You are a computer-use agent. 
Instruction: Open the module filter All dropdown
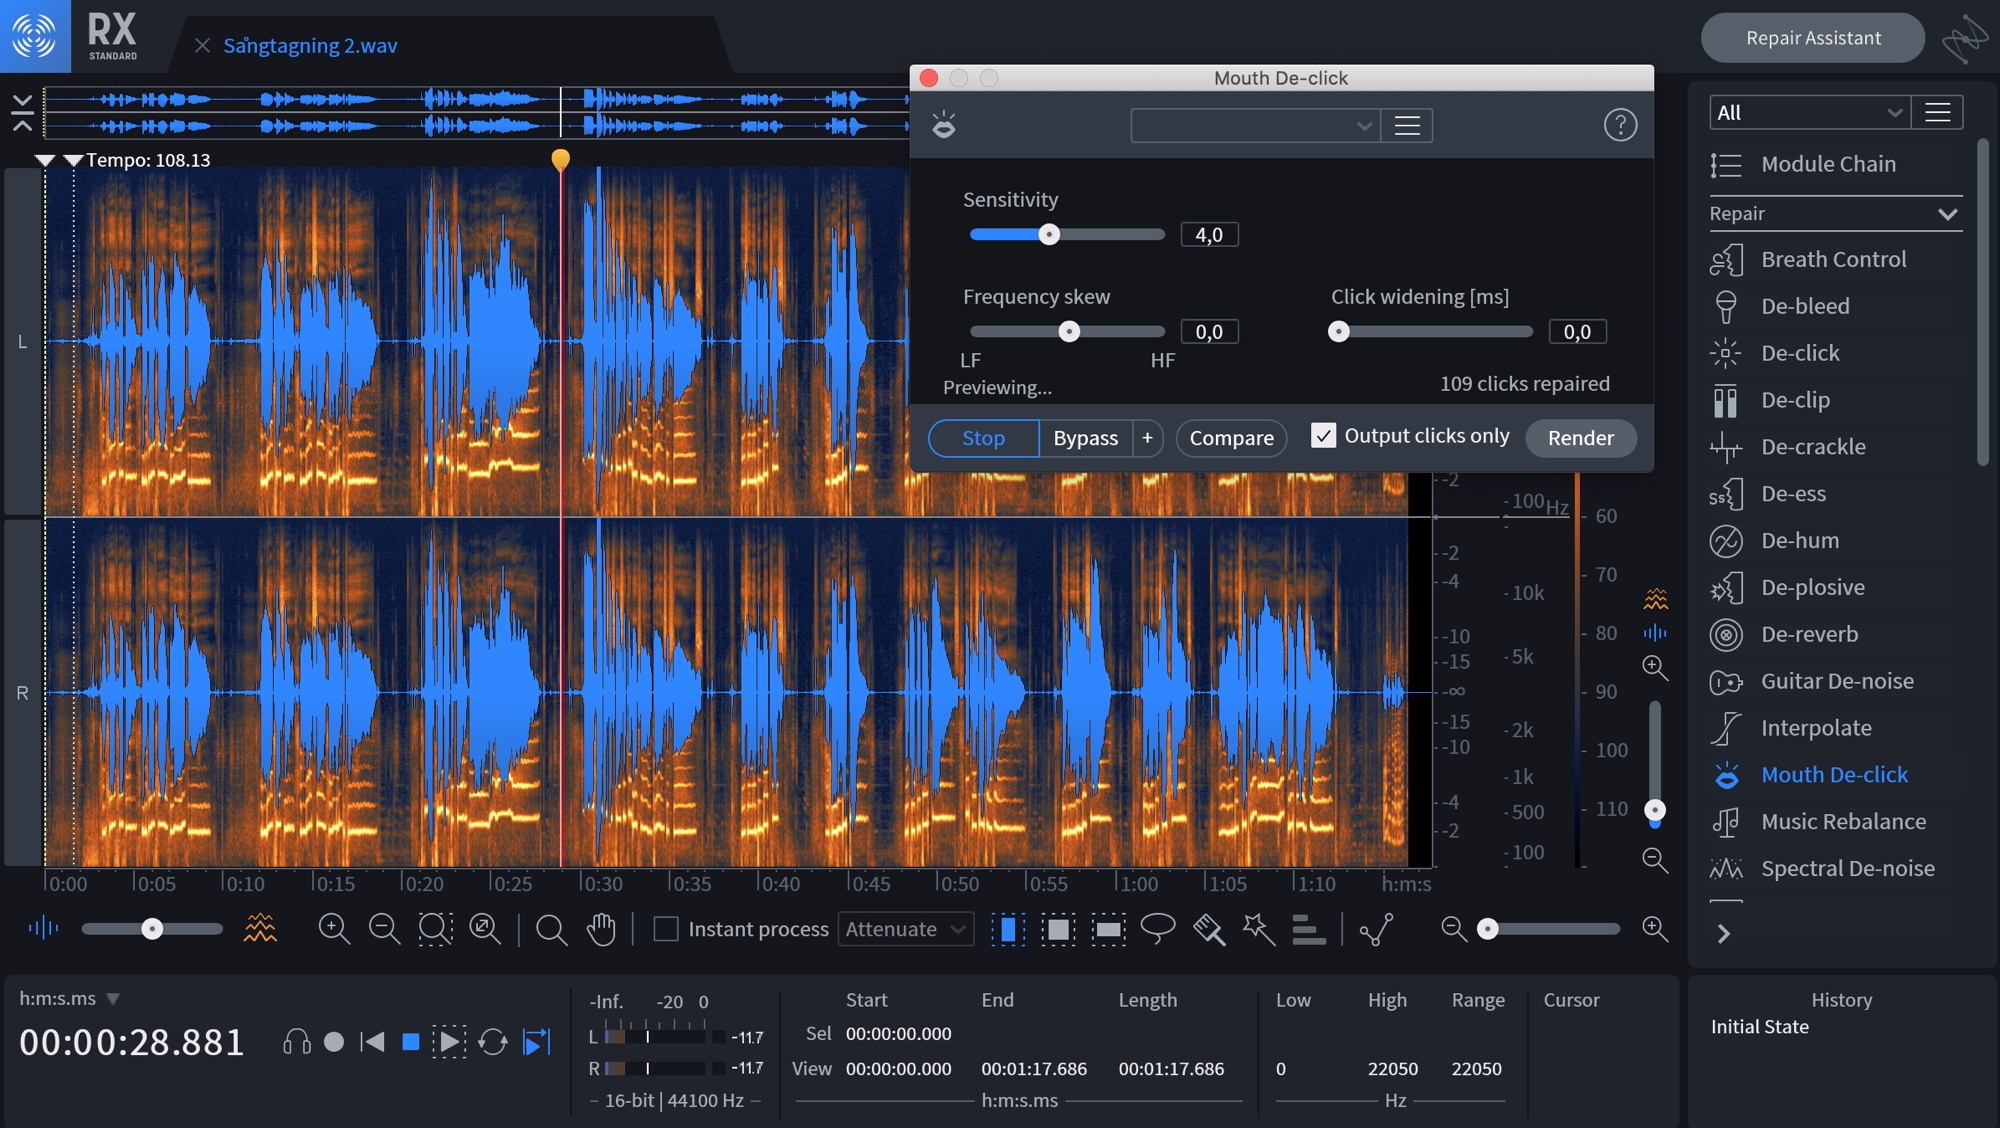coord(1809,113)
